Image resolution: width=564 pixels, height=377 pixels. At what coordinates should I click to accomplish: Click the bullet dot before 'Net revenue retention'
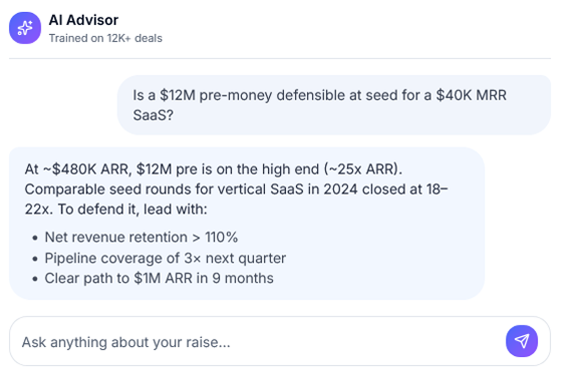coord(35,238)
